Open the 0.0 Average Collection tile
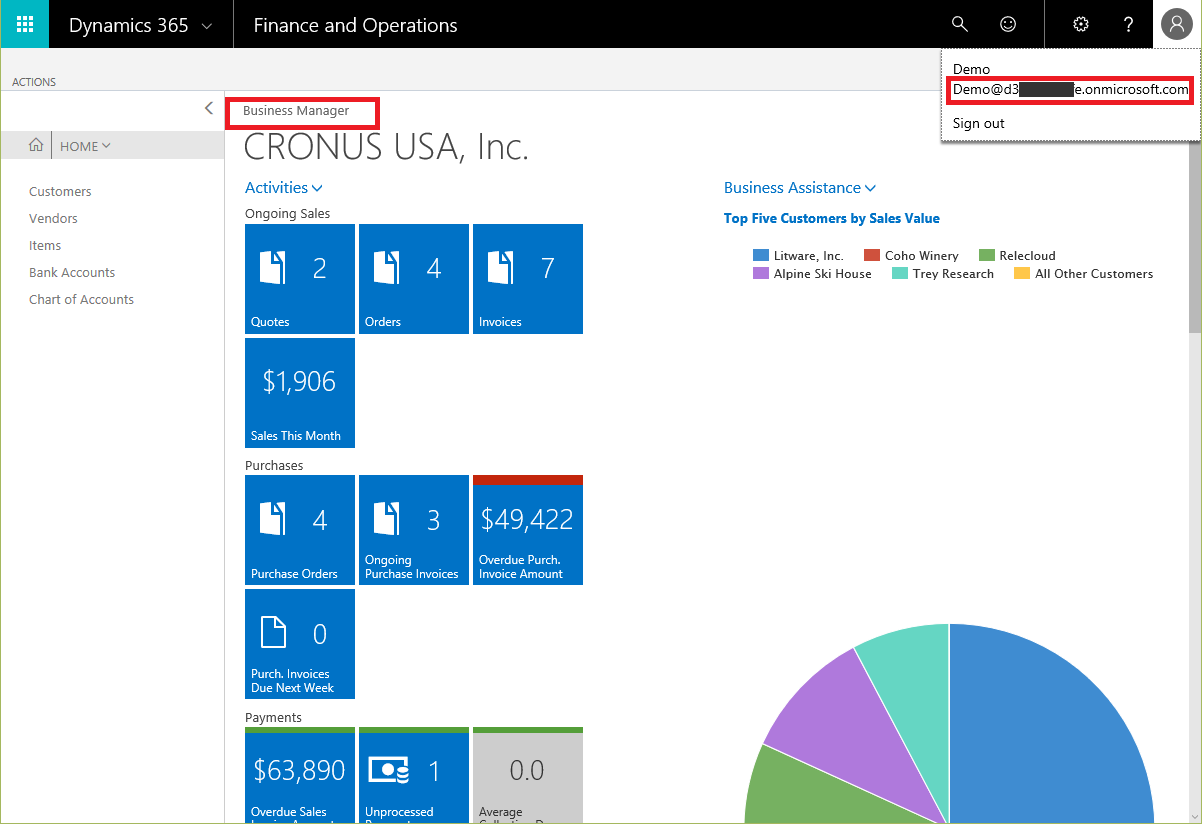1202x824 pixels. [x=528, y=775]
